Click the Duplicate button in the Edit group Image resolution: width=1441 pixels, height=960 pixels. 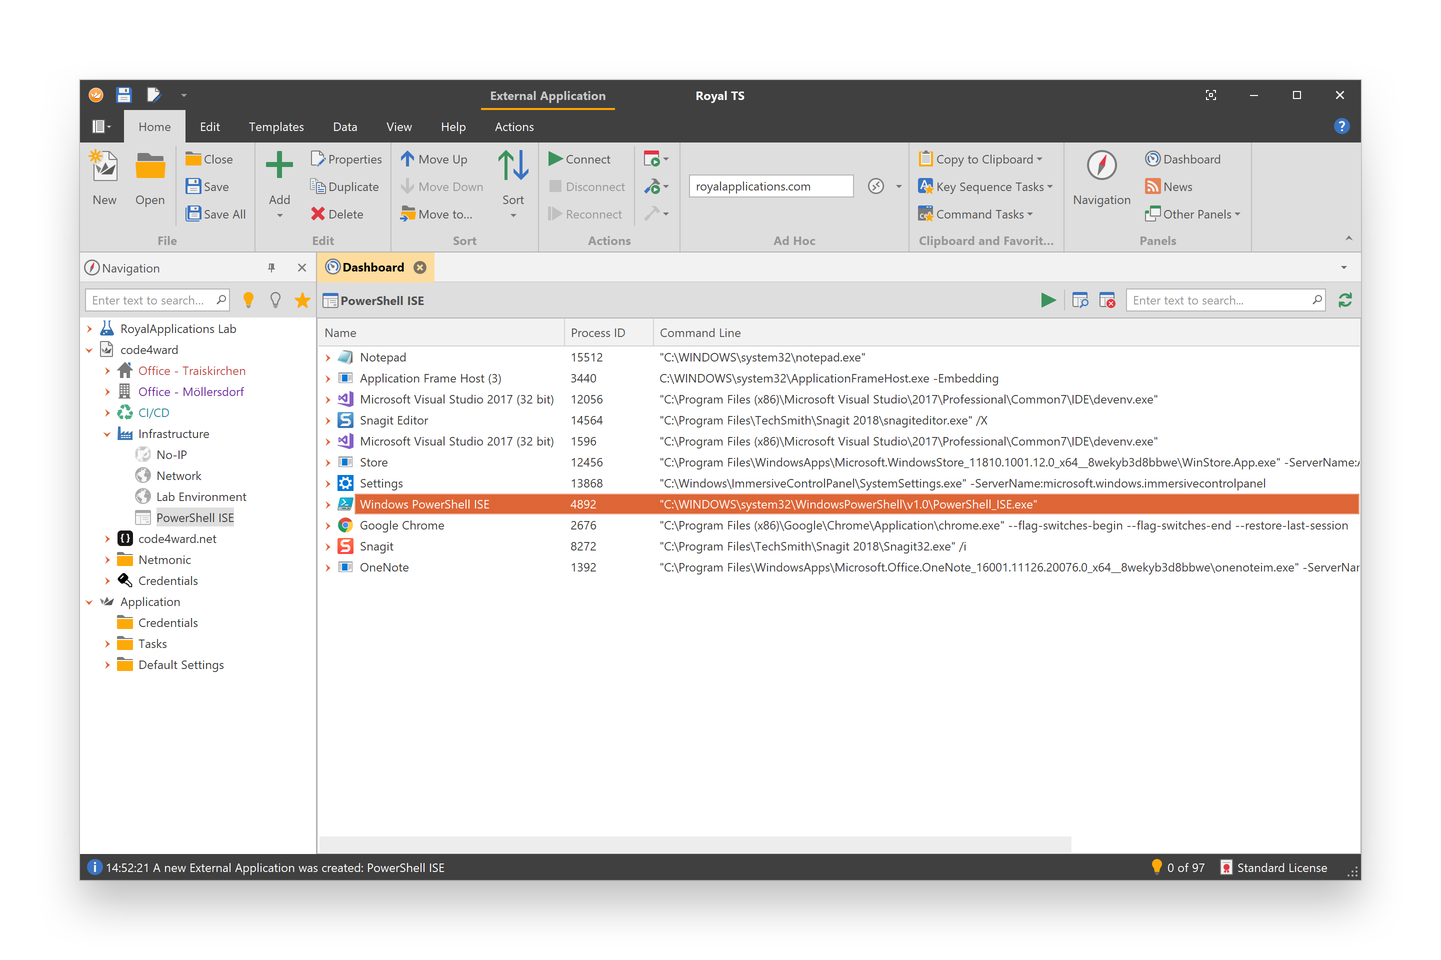[x=345, y=186]
